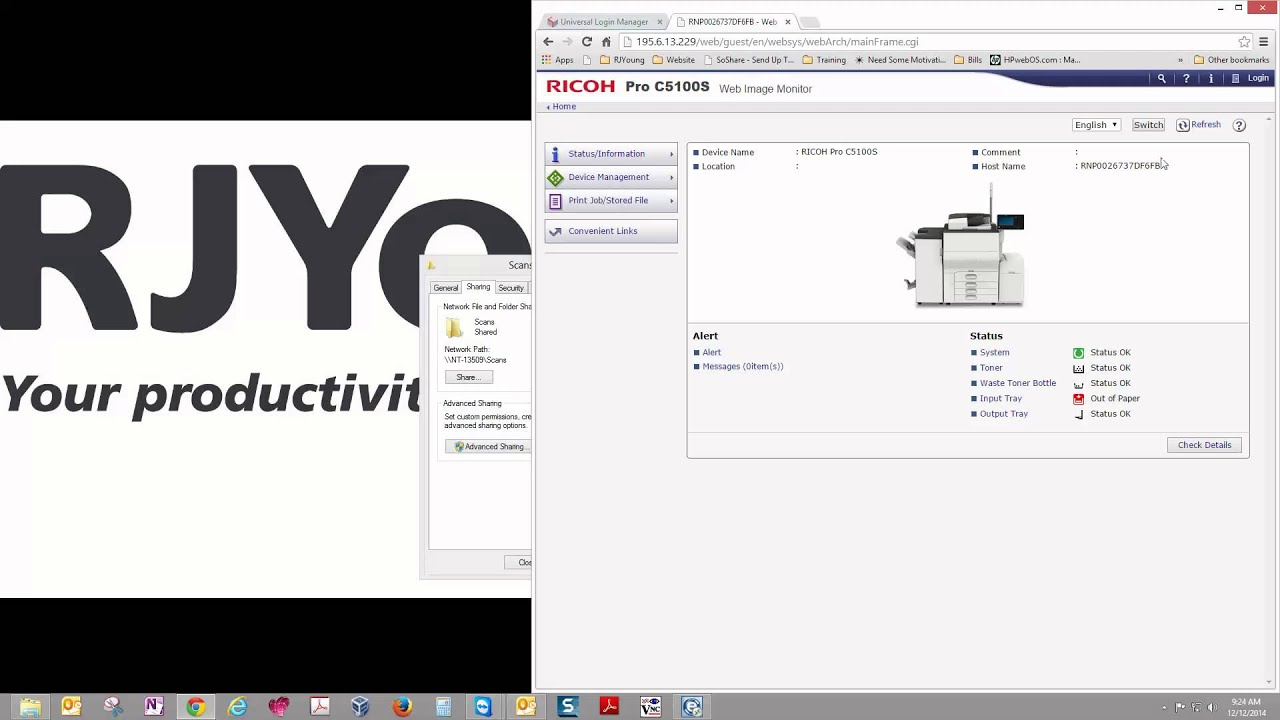The height and width of the screenshot is (720, 1280).
Task: Click the Waste Toner Bottle link
Action: tap(1017, 383)
